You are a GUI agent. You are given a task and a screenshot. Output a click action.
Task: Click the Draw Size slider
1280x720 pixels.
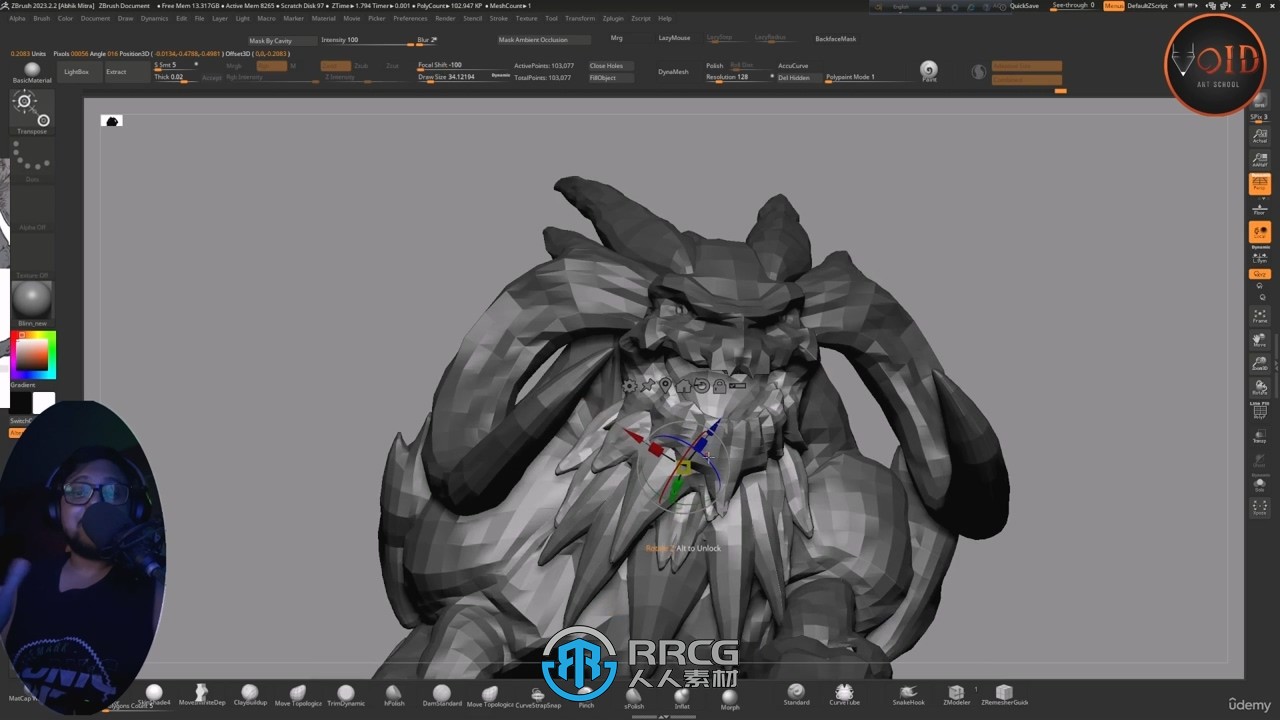pos(464,77)
